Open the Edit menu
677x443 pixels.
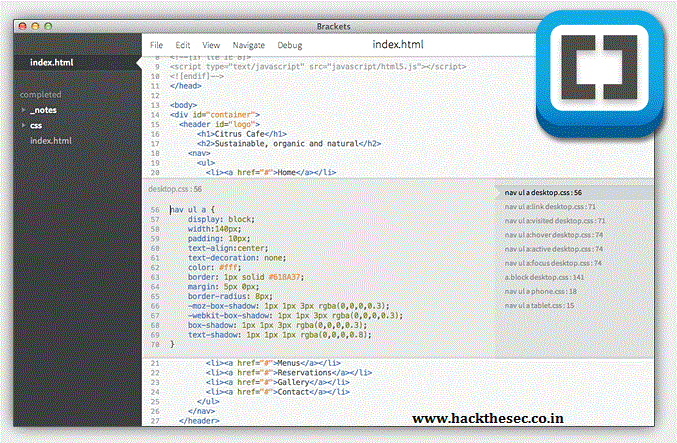[183, 45]
